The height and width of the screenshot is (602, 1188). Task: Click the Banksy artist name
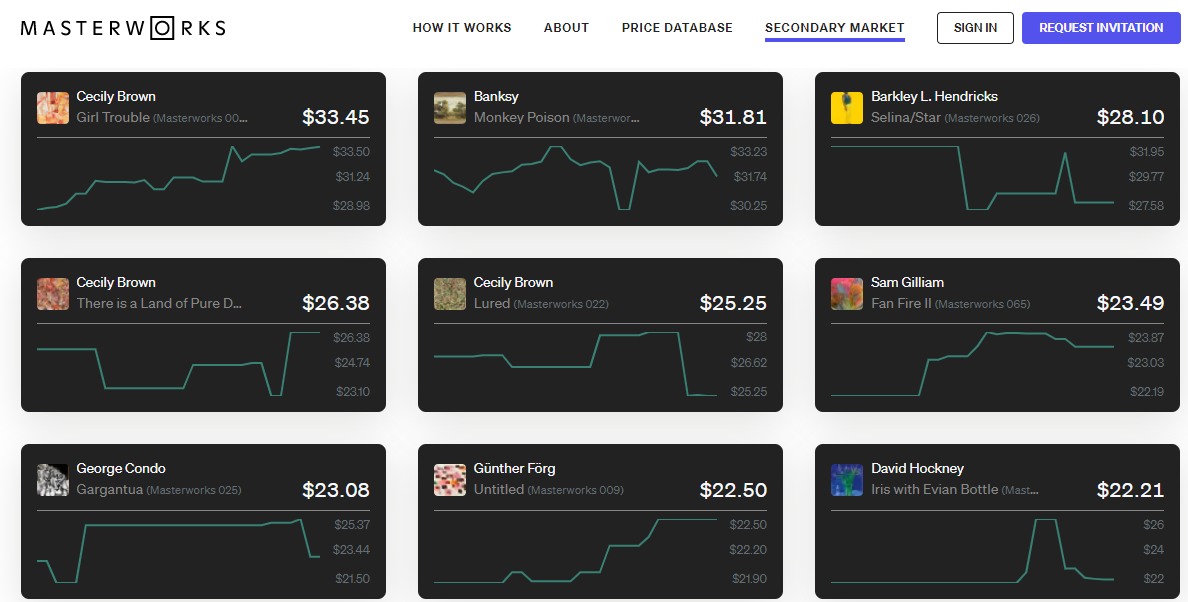click(496, 96)
